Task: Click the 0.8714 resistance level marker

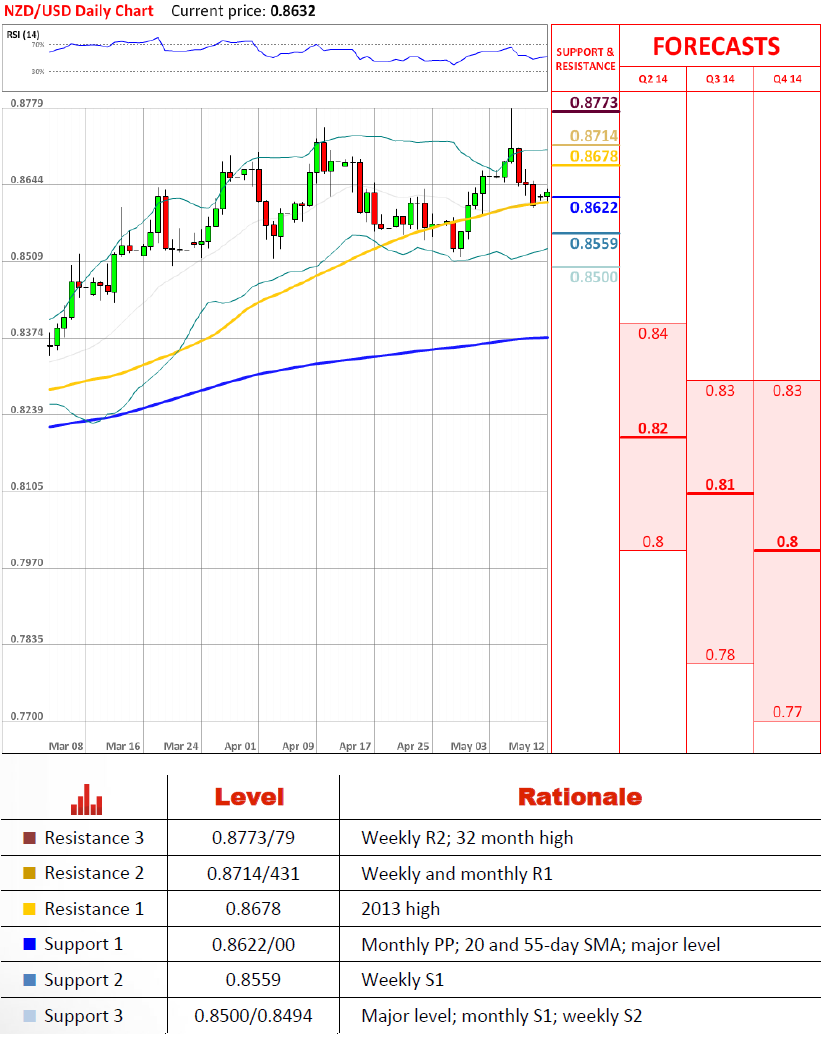Action: pyautogui.click(x=594, y=136)
